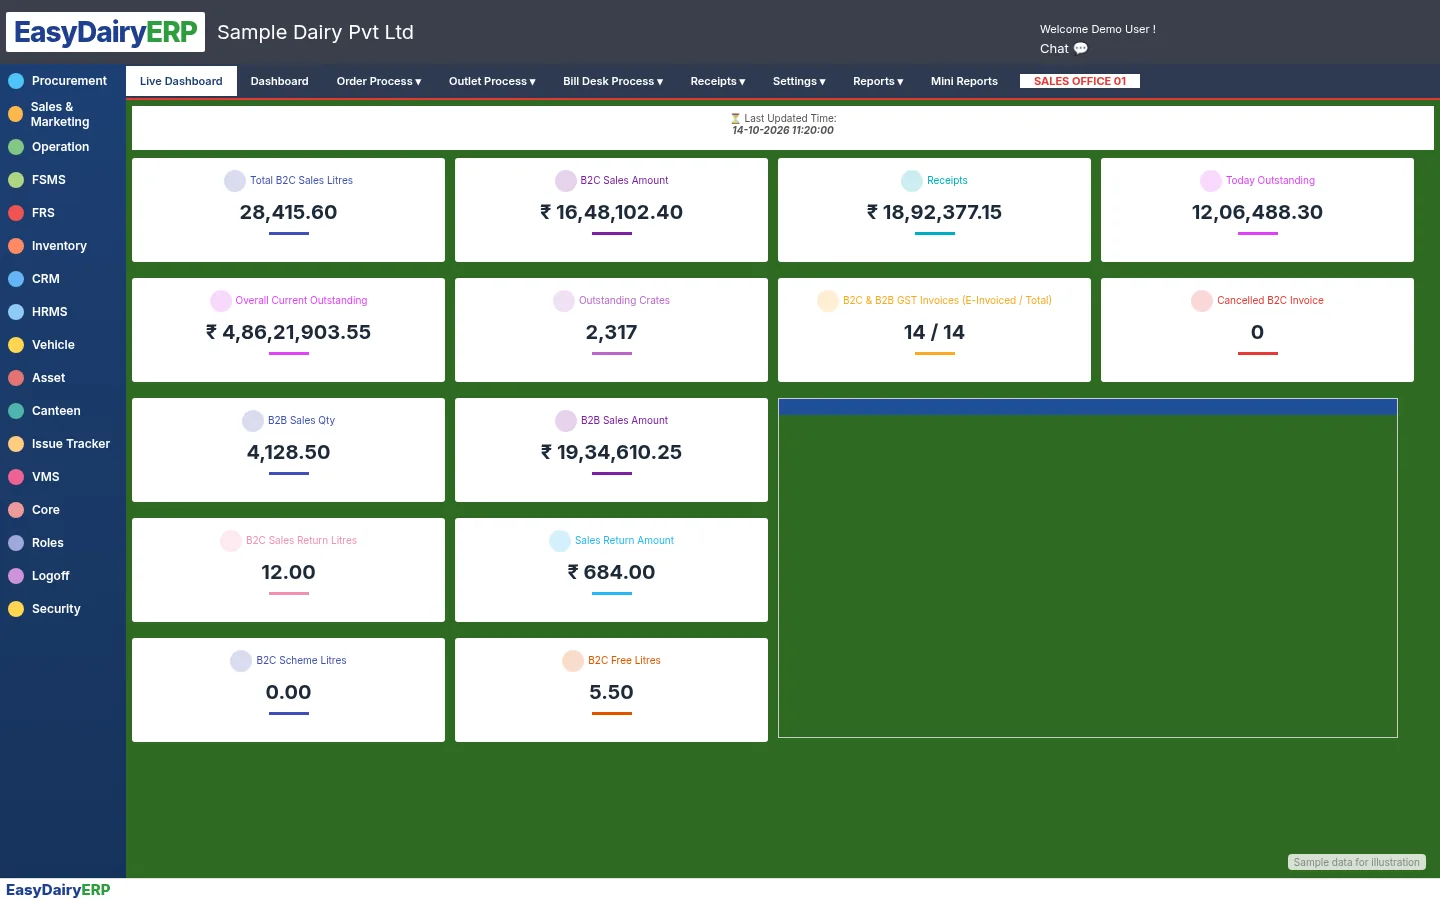This screenshot has width=1440, height=900.
Task: Select the SALES OFFICE 01 button
Action: coord(1080,81)
